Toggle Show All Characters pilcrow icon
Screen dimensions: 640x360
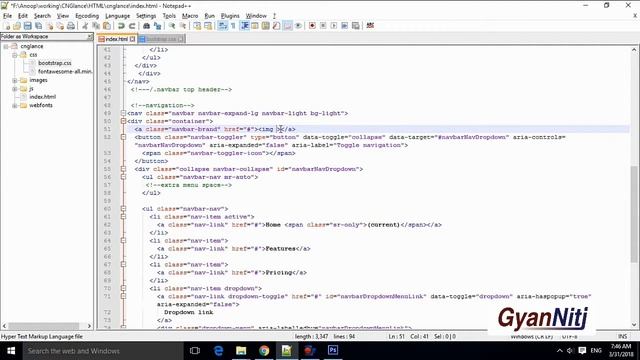tap(233, 26)
